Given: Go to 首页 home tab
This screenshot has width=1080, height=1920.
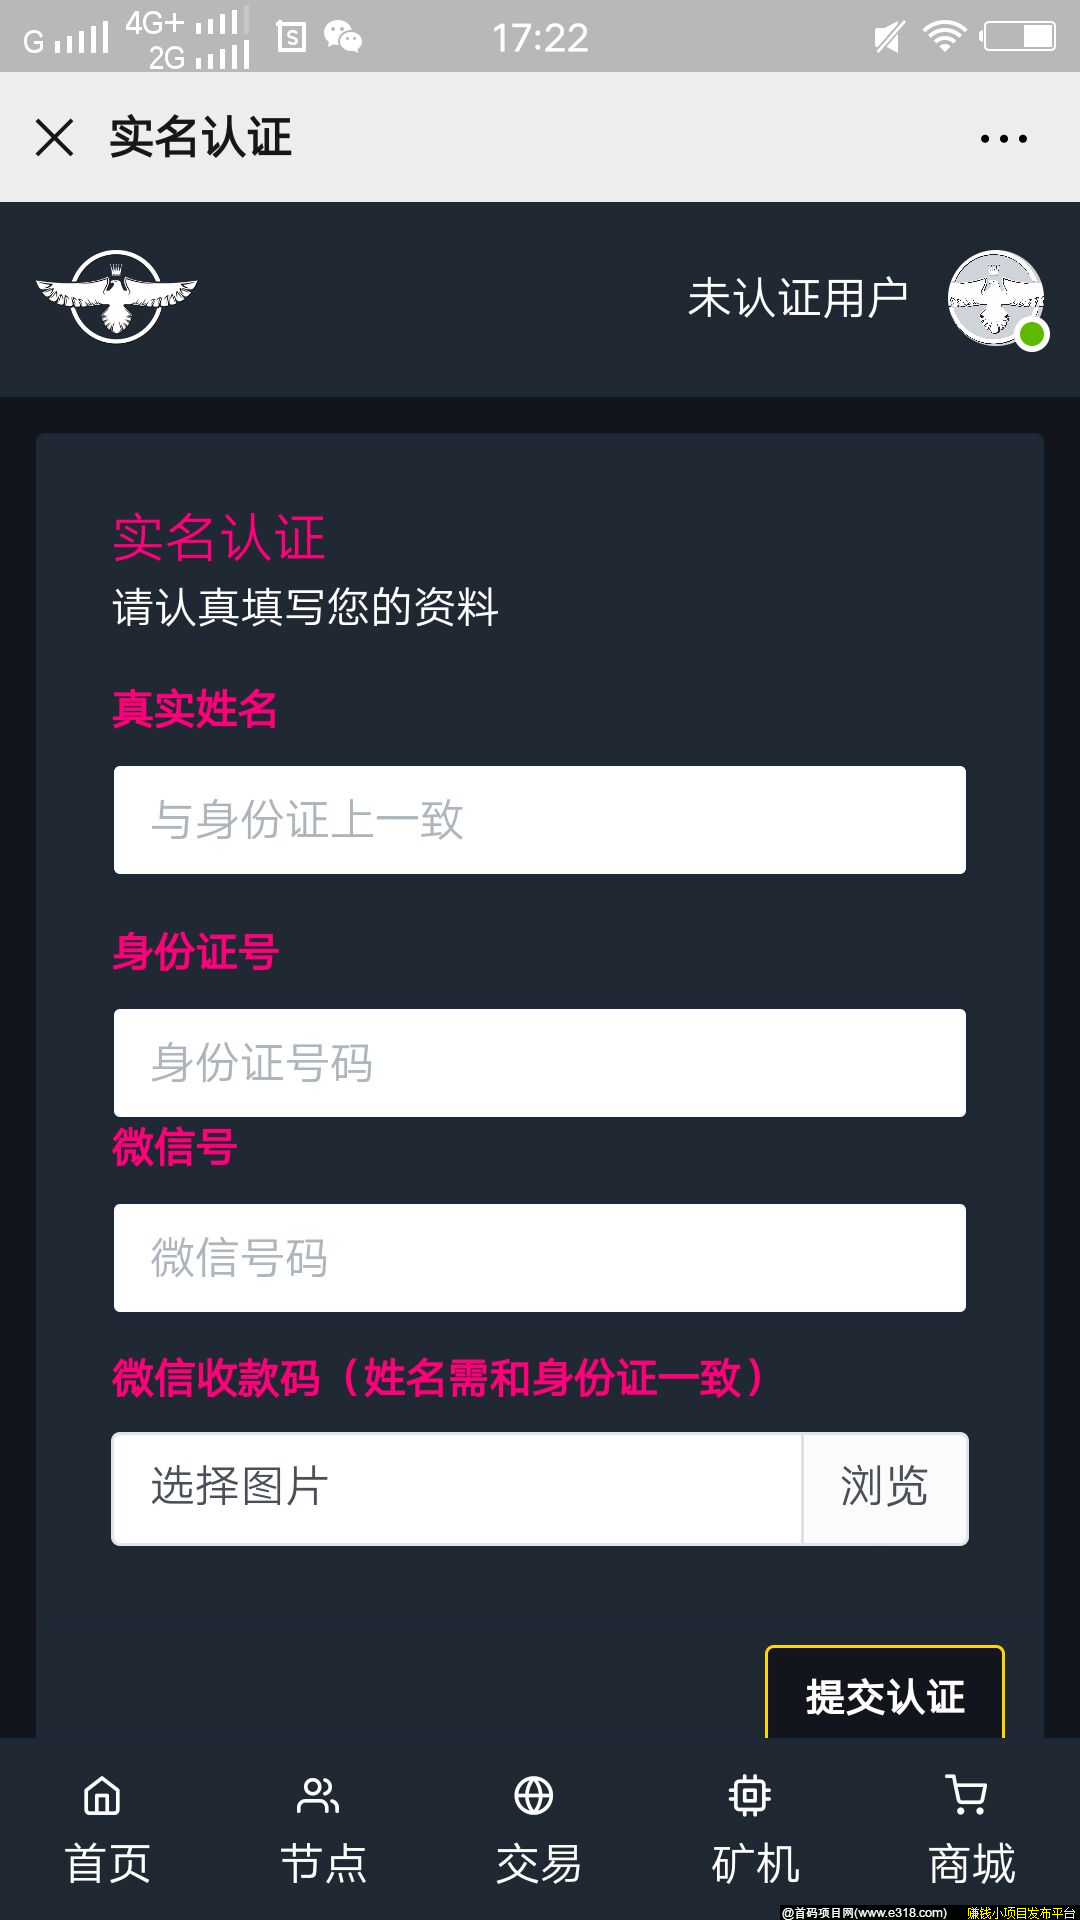Looking at the screenshot, I should 108,1829.
